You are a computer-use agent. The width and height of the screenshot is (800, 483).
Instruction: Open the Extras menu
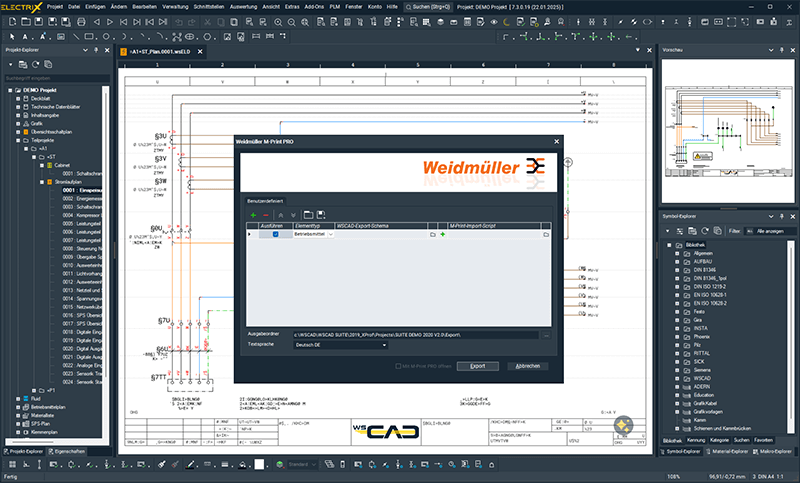click(x=292, y=7)
